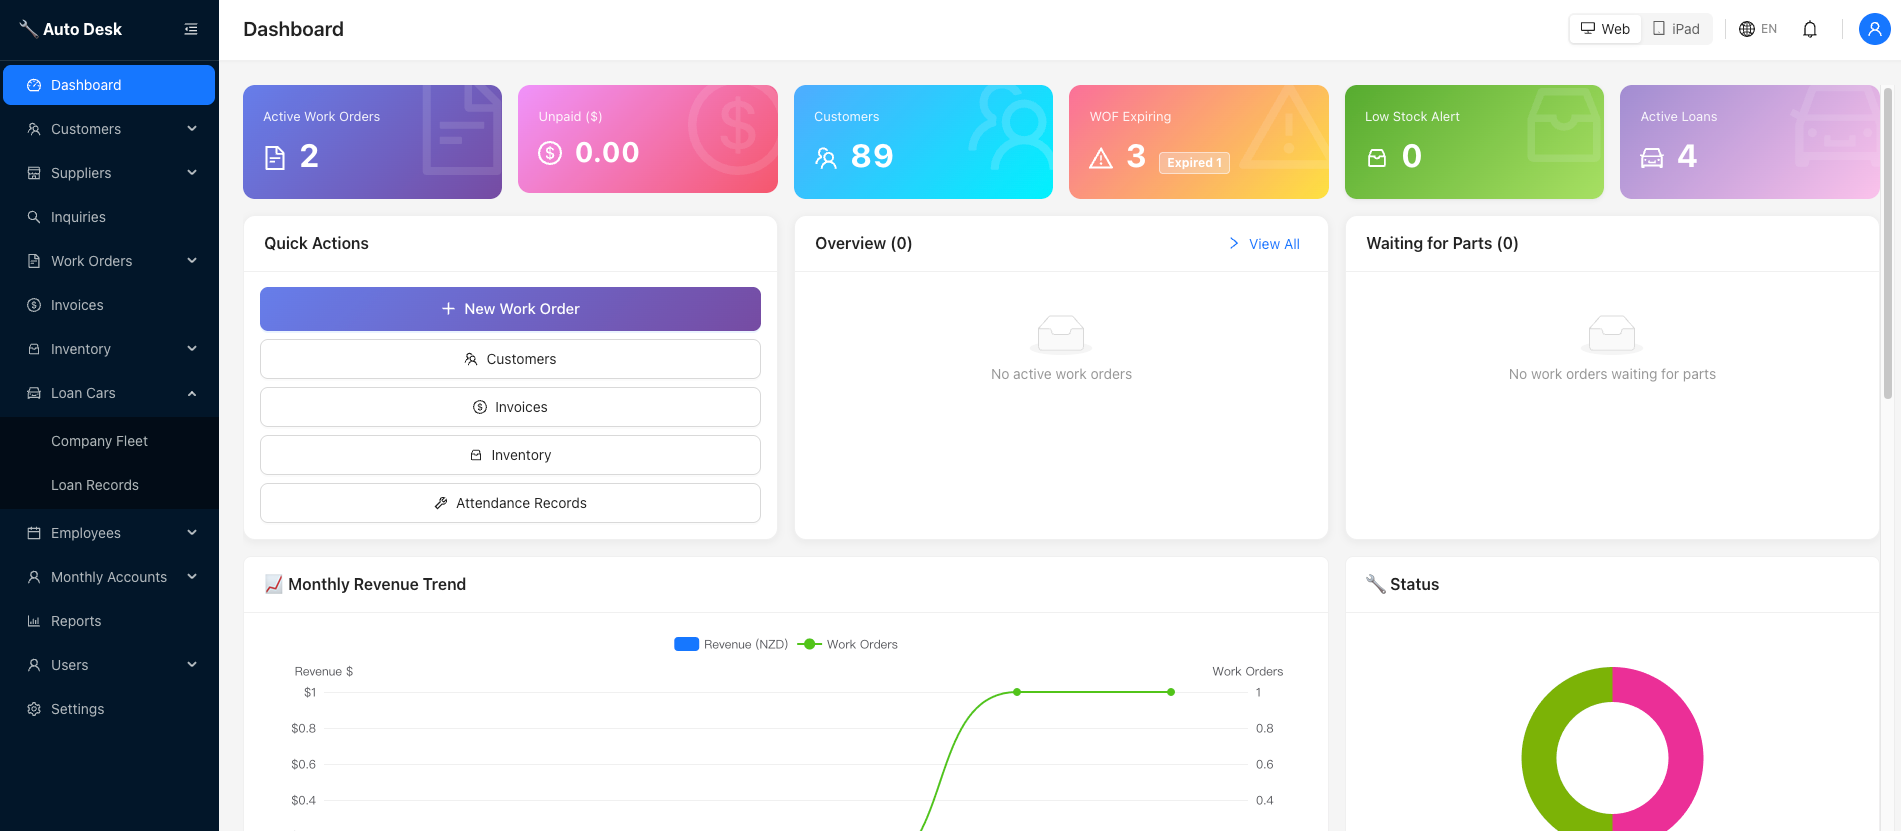Switch to Web view mode
Screen dimensions: 1901x831
click(1605, 29)
